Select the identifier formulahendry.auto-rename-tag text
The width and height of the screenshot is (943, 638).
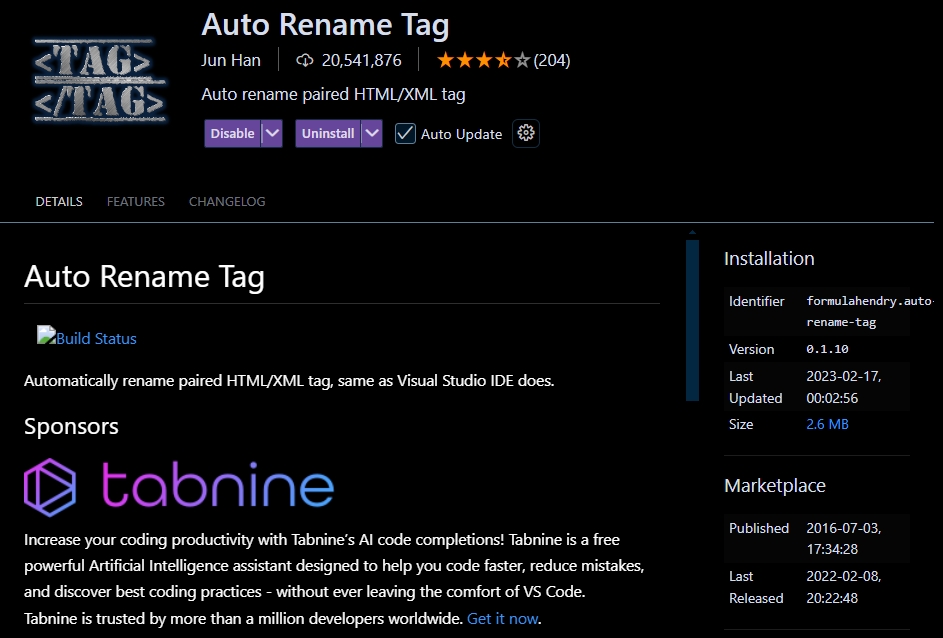[x=868, y=311]
